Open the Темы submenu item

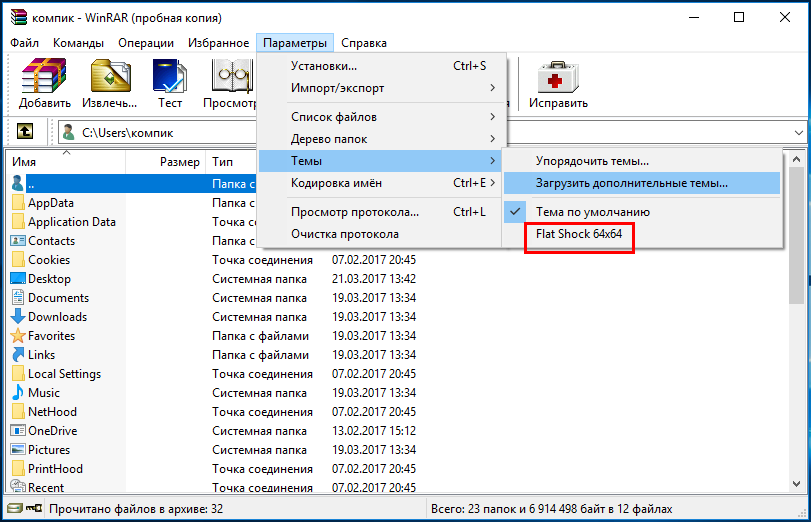tap(380, 161)
